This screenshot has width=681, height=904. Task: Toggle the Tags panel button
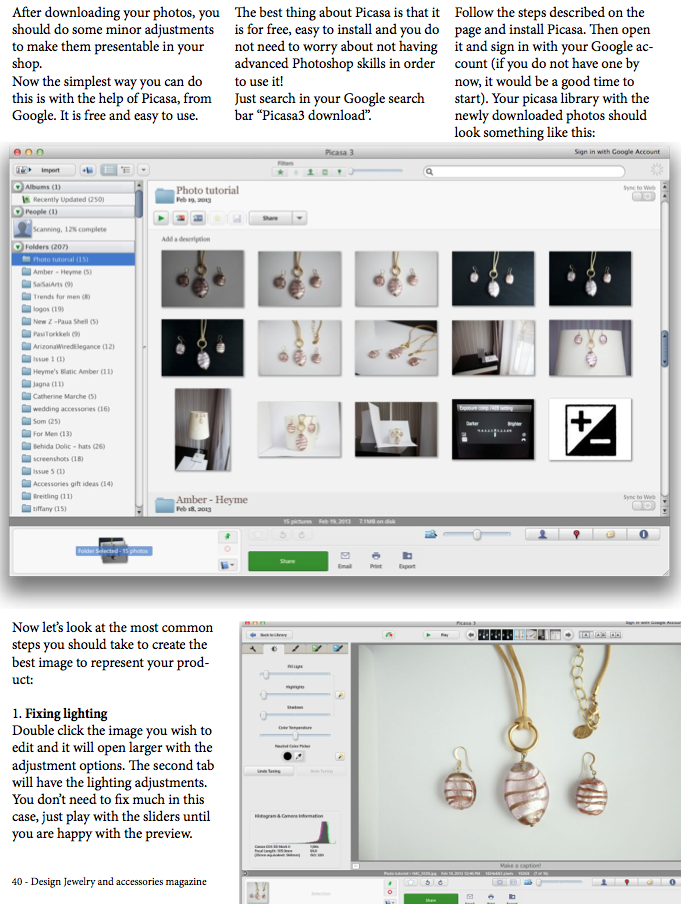609,534
